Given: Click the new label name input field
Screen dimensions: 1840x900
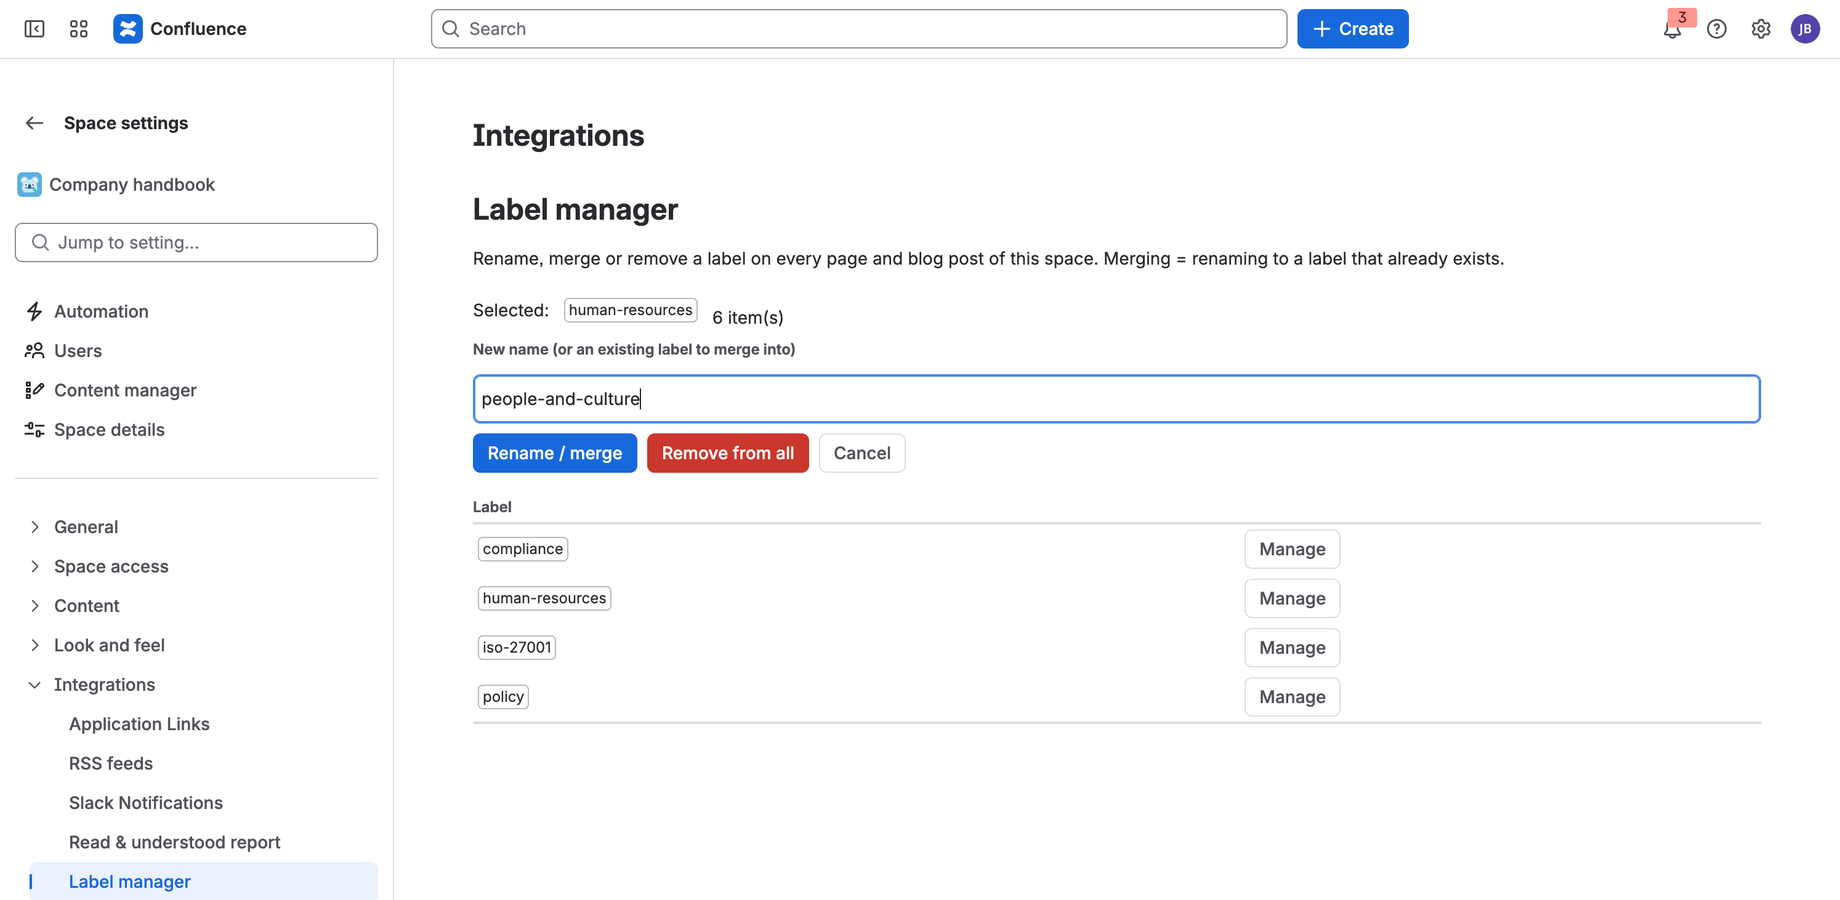Looking at the screenshot, I should click(1116, 399).
